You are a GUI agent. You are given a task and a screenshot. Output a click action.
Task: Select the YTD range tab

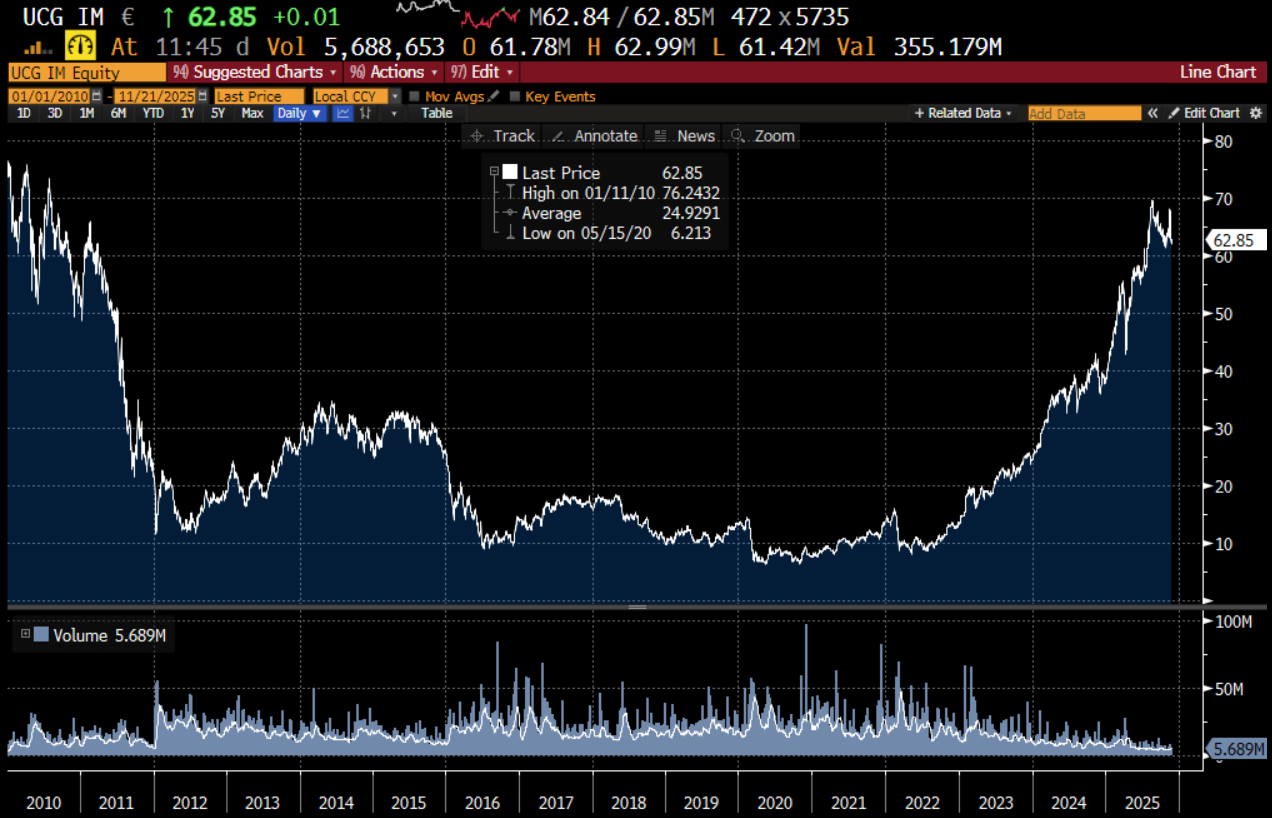point(153,113)
